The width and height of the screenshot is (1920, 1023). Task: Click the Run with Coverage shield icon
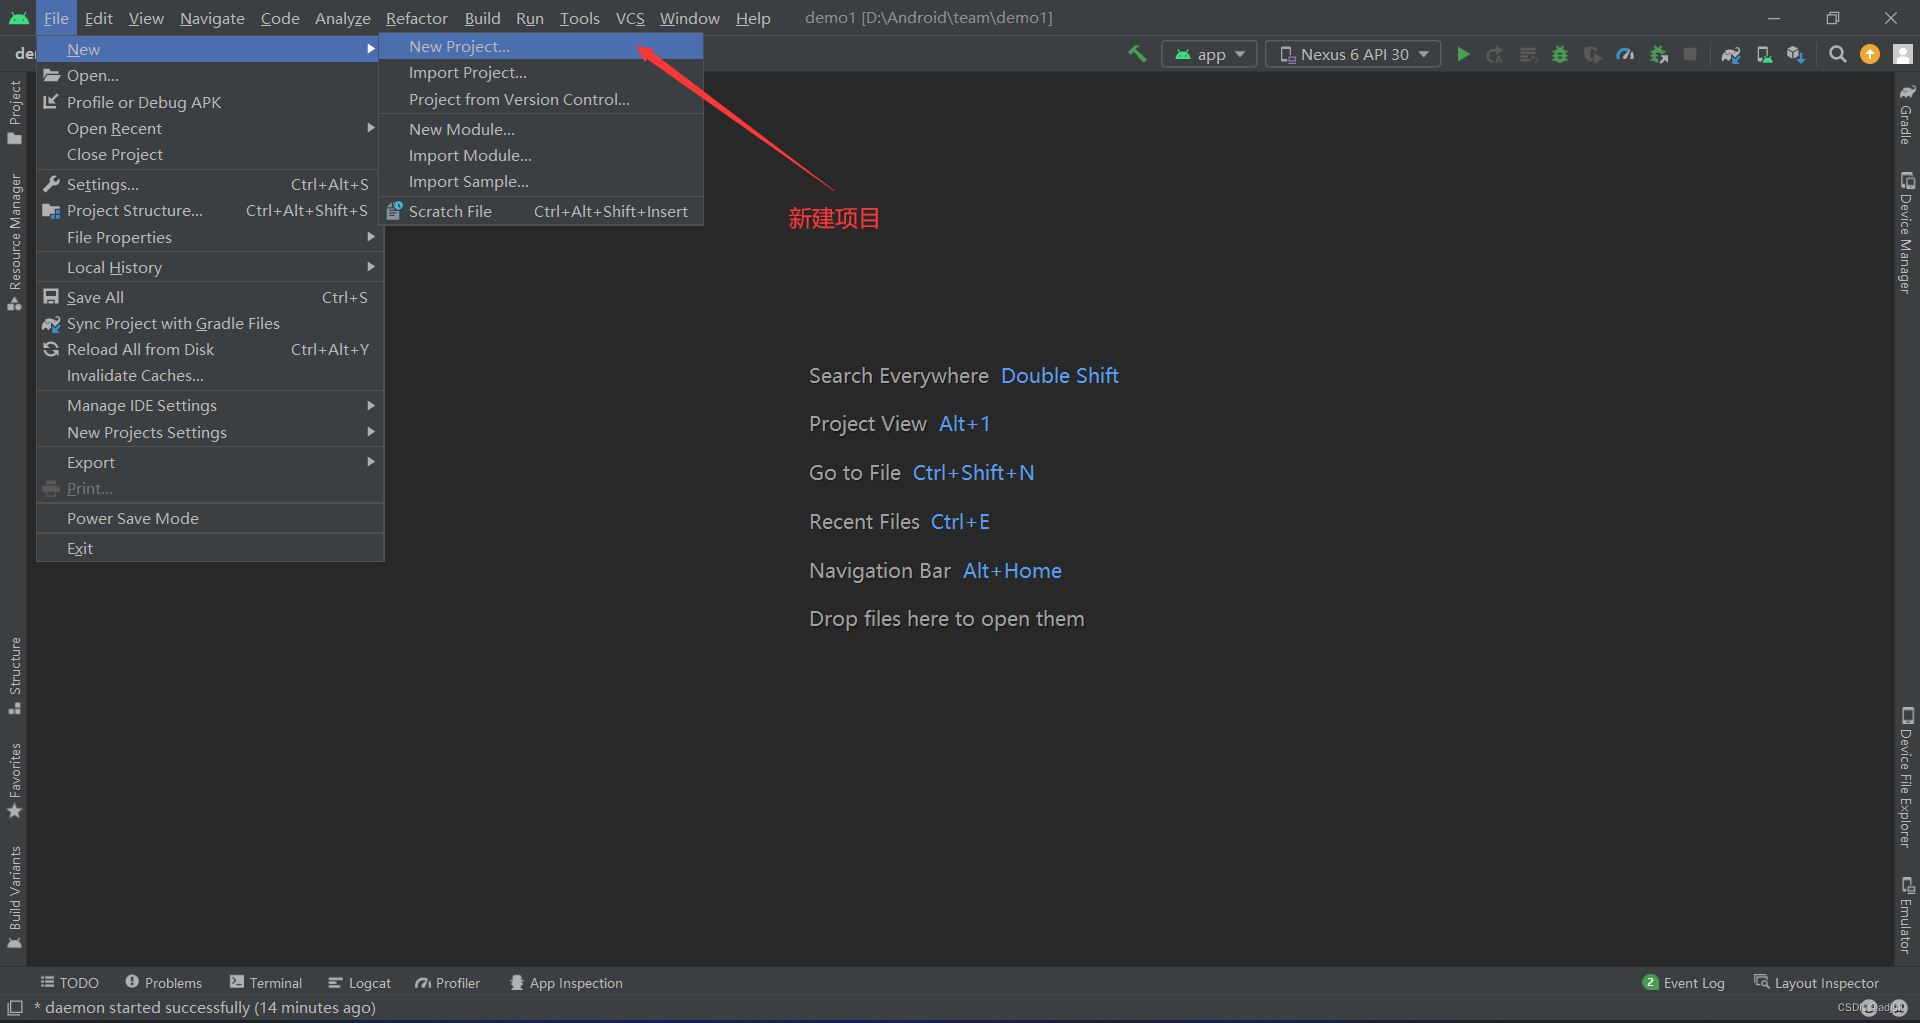pyautogui.click(x=1593, y=54)
